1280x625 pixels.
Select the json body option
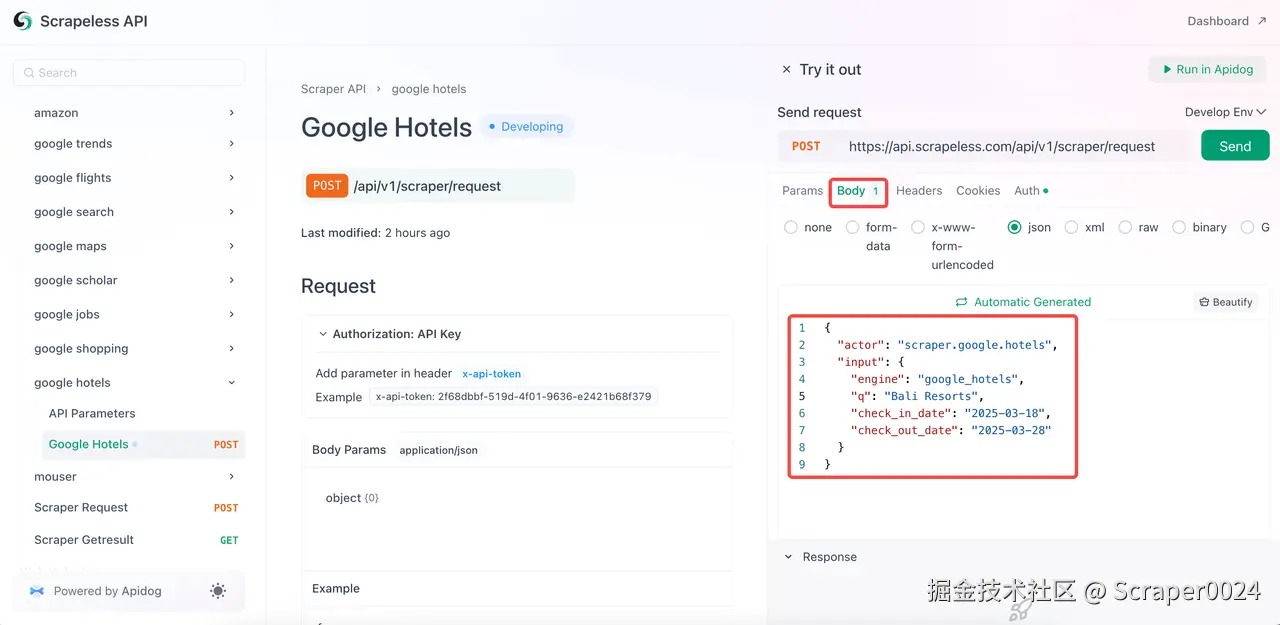coord(1015,227)
